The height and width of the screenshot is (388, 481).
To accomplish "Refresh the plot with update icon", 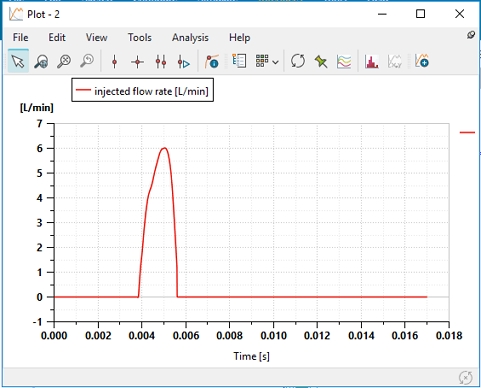I will (298, 61).
